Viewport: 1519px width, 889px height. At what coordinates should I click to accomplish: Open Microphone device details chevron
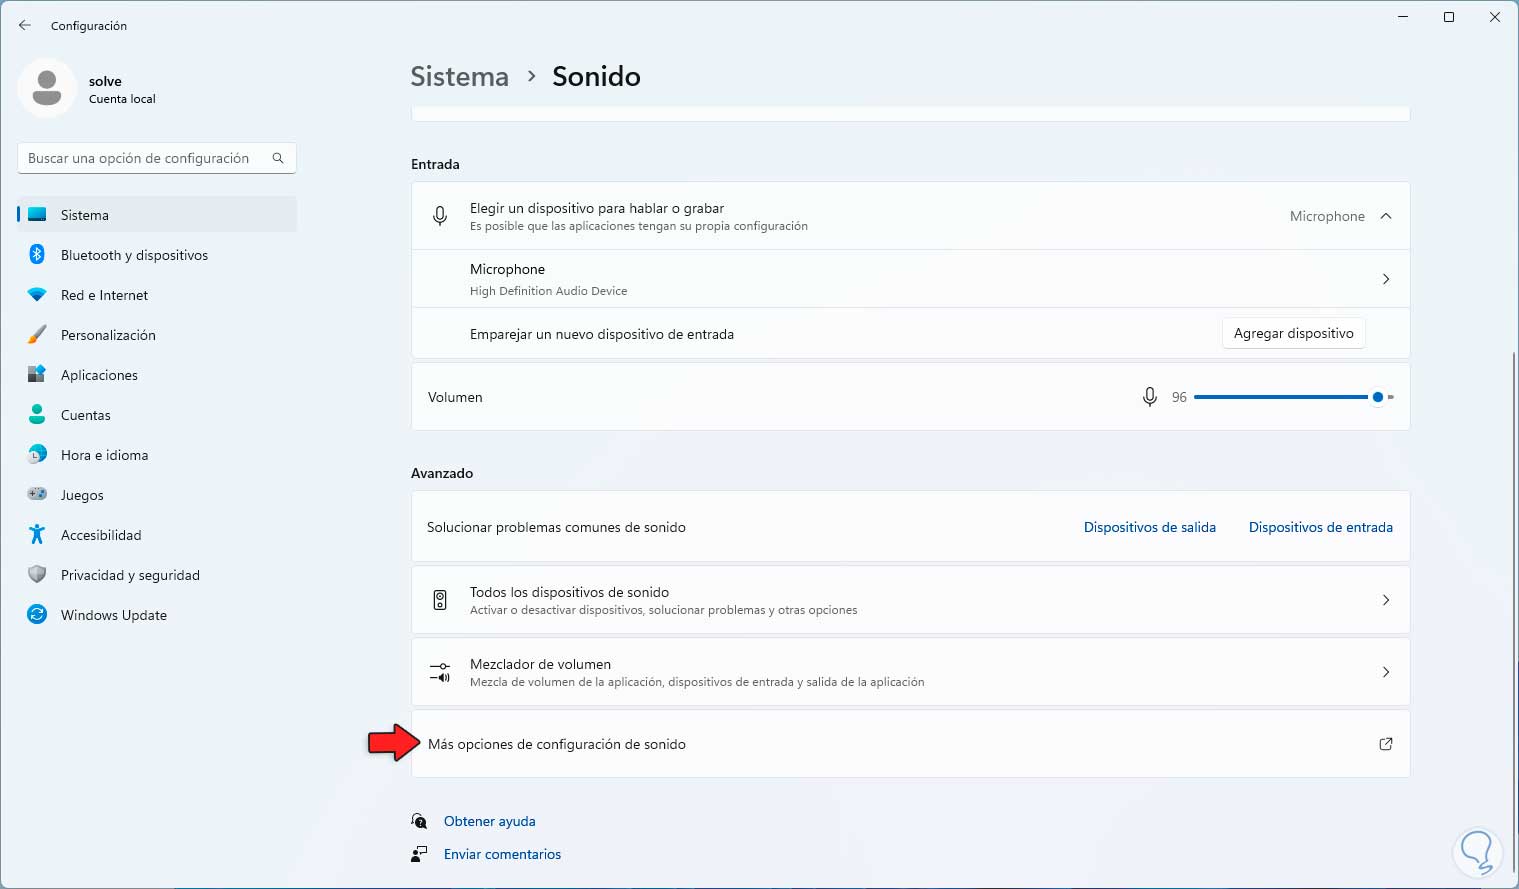1386,279
